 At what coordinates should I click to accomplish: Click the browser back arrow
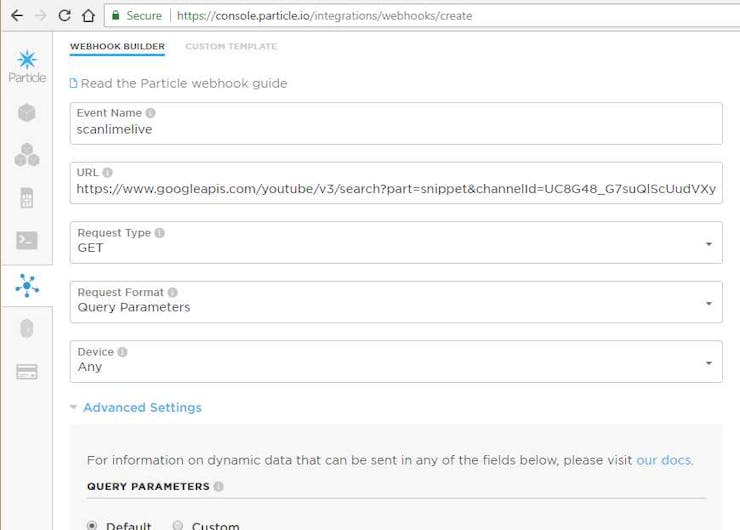17,16
